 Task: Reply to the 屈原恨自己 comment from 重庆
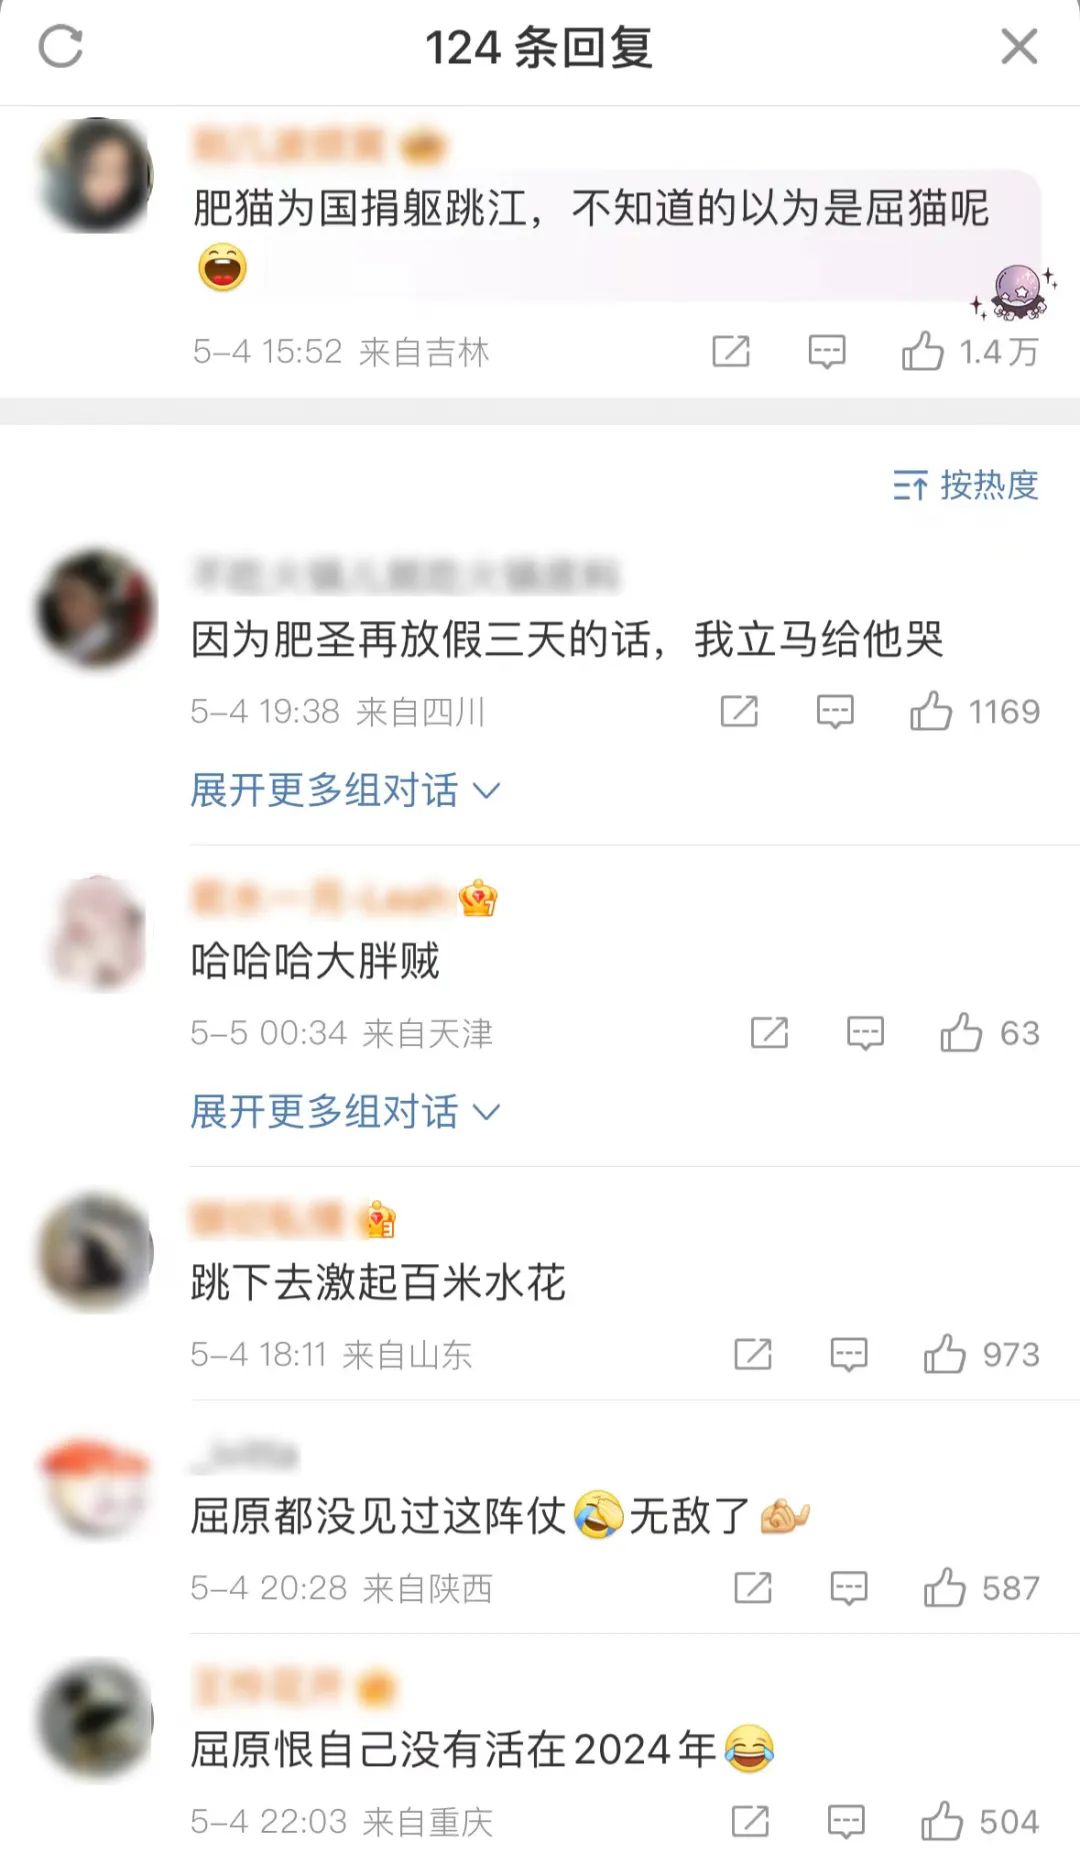pyautogui.click(x=846, y=1822)
